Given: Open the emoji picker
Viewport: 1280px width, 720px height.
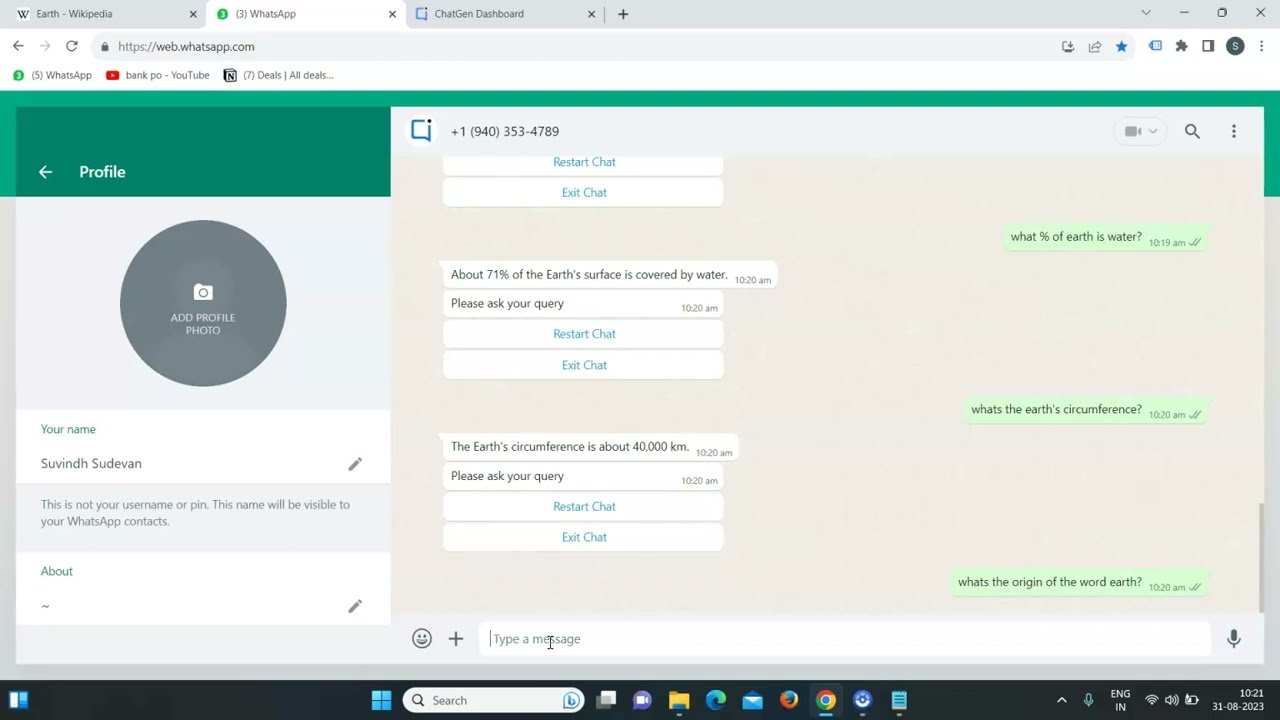Looking at the screenshot, I should coord(422,638).
